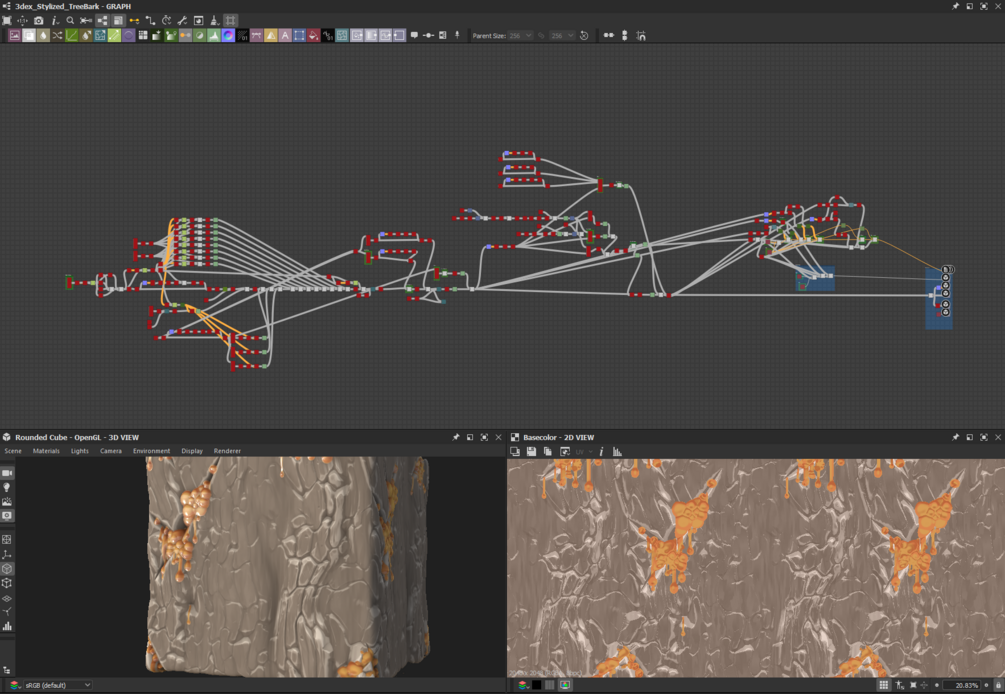
Task: Click the save image icon in 2D view toolbar
Action: [531, 452]
